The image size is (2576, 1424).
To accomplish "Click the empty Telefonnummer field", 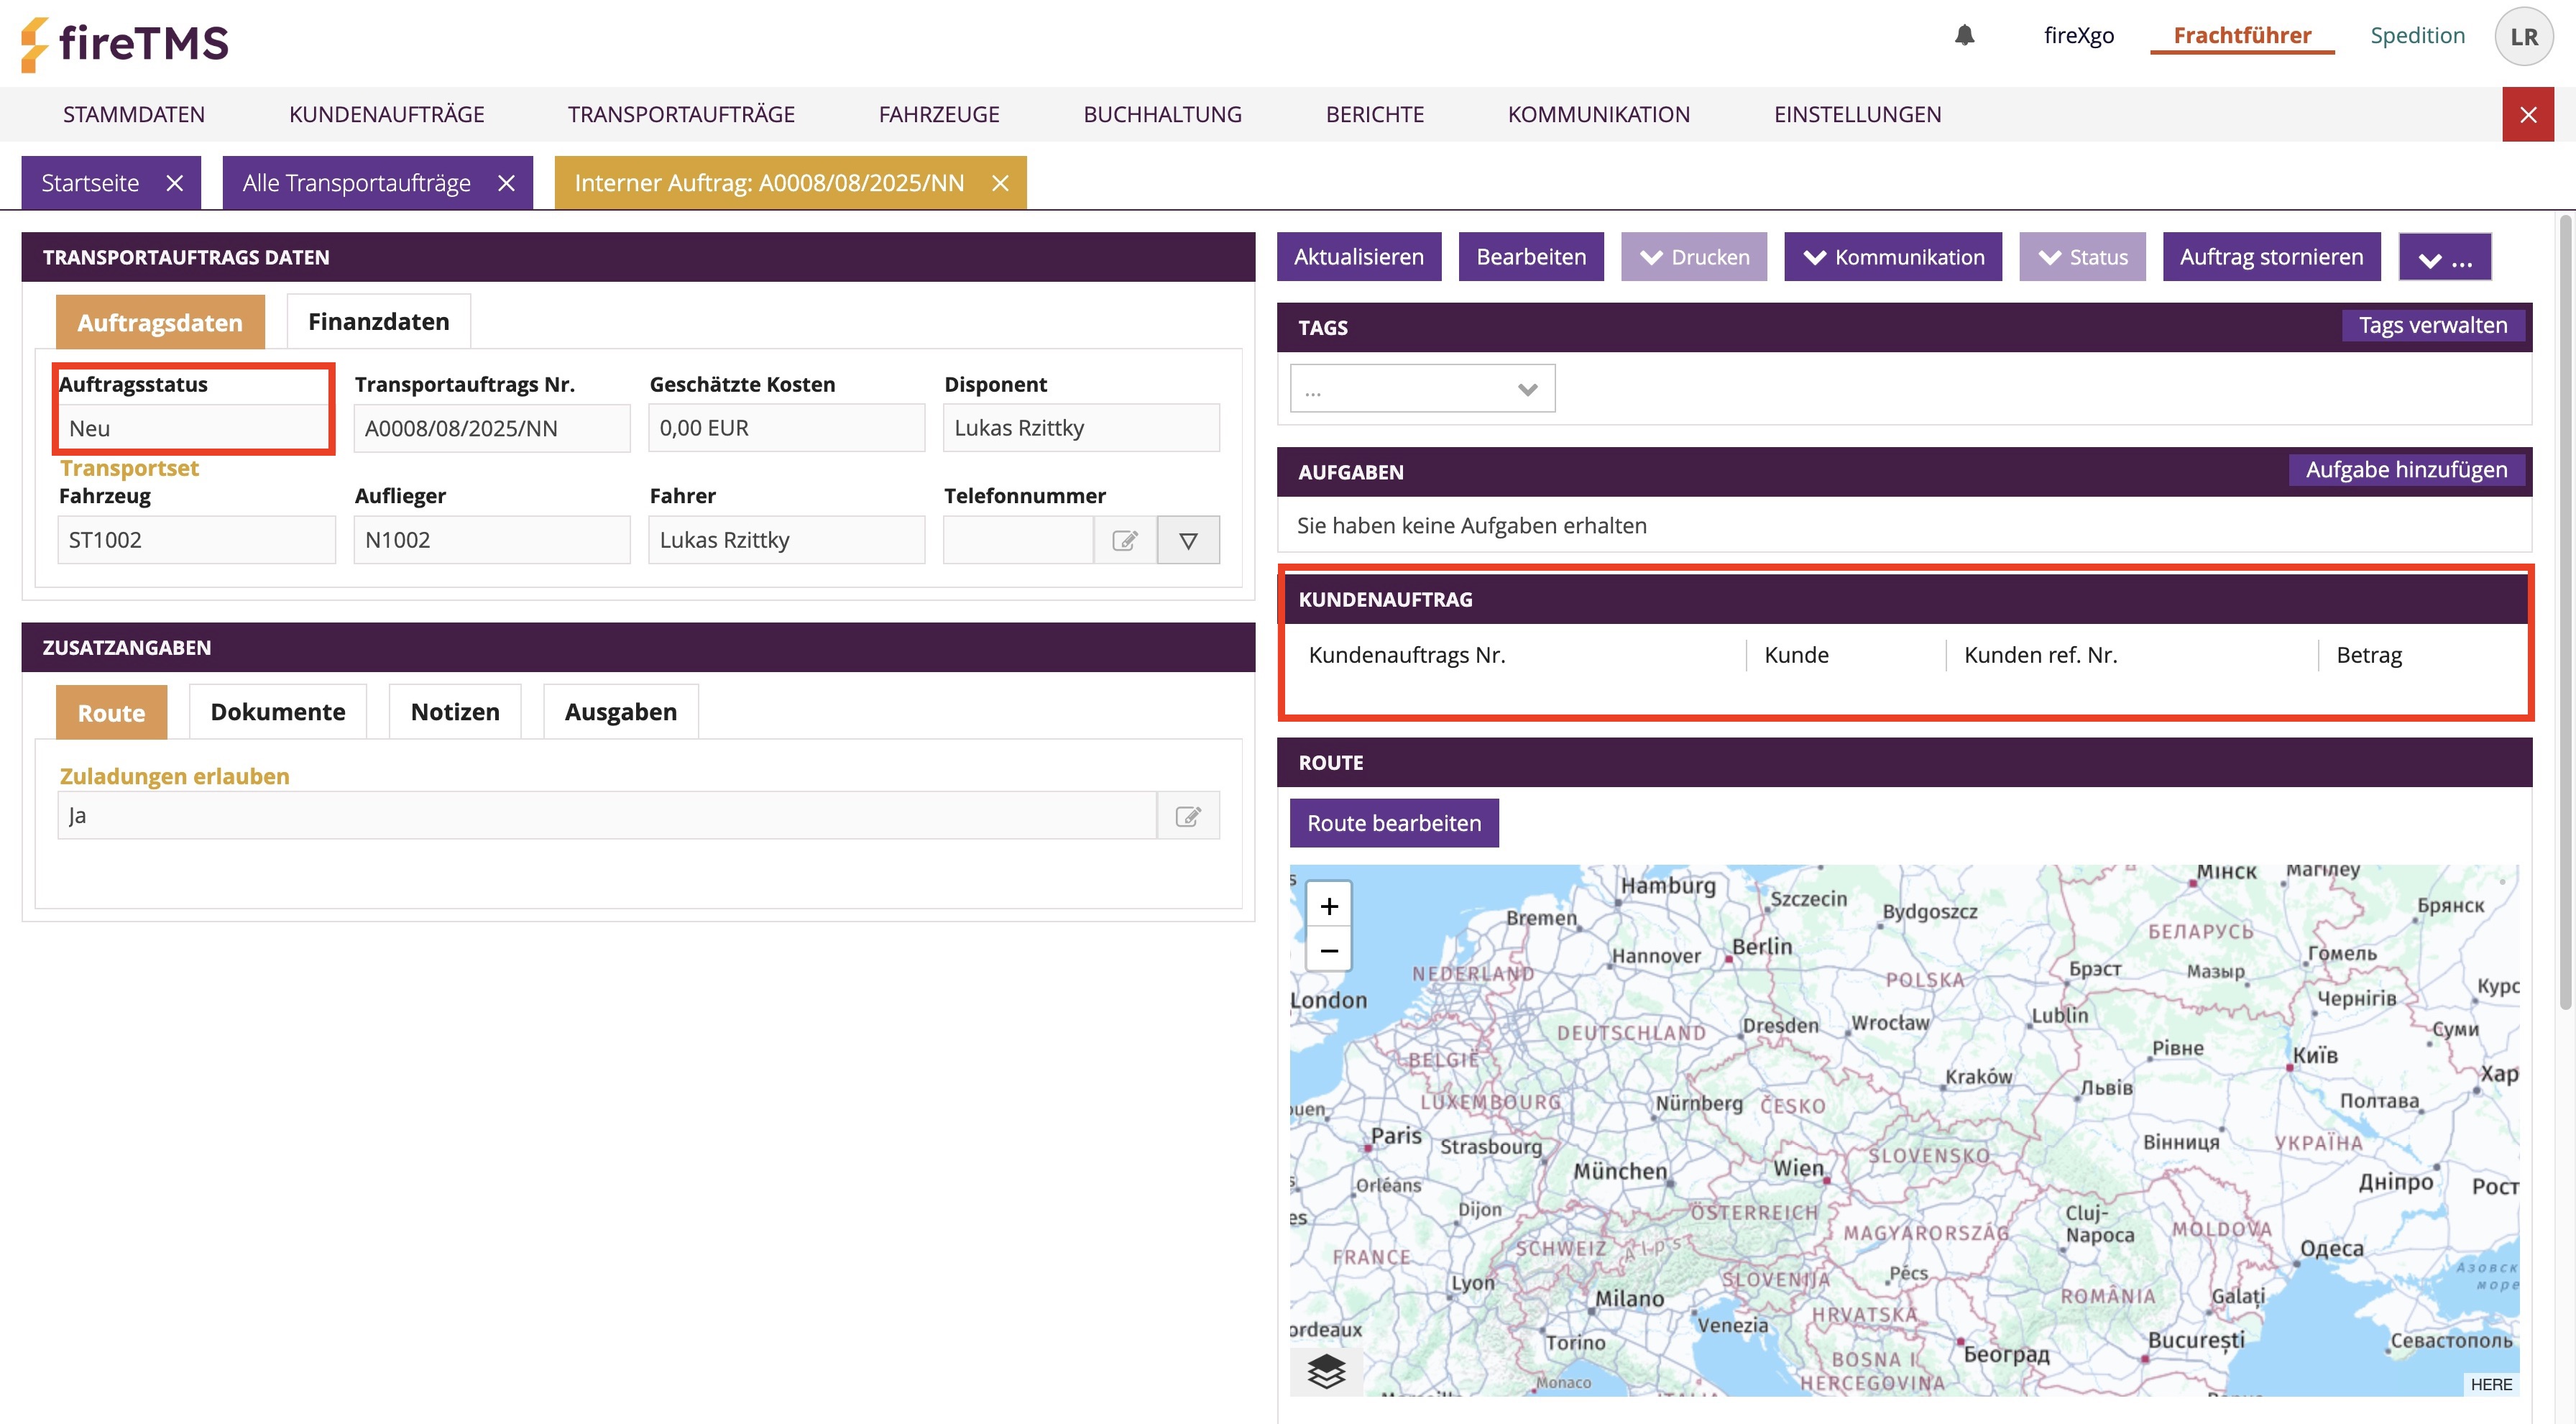I will [1018, 540].
